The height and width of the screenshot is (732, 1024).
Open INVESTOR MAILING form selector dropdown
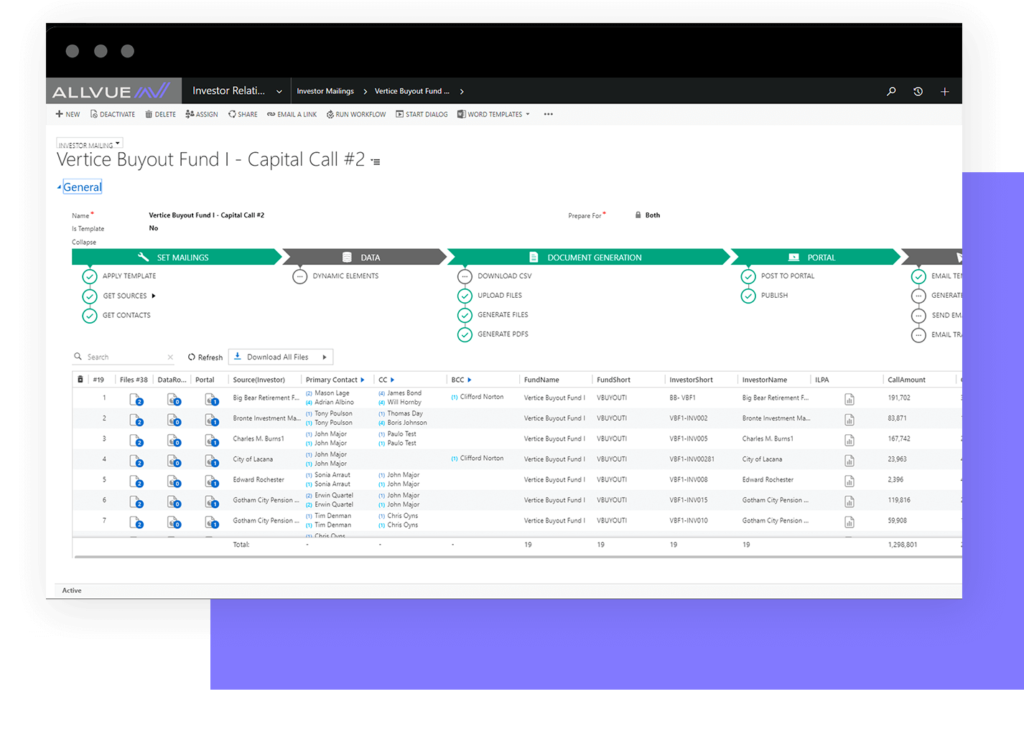tap(89, 144)
